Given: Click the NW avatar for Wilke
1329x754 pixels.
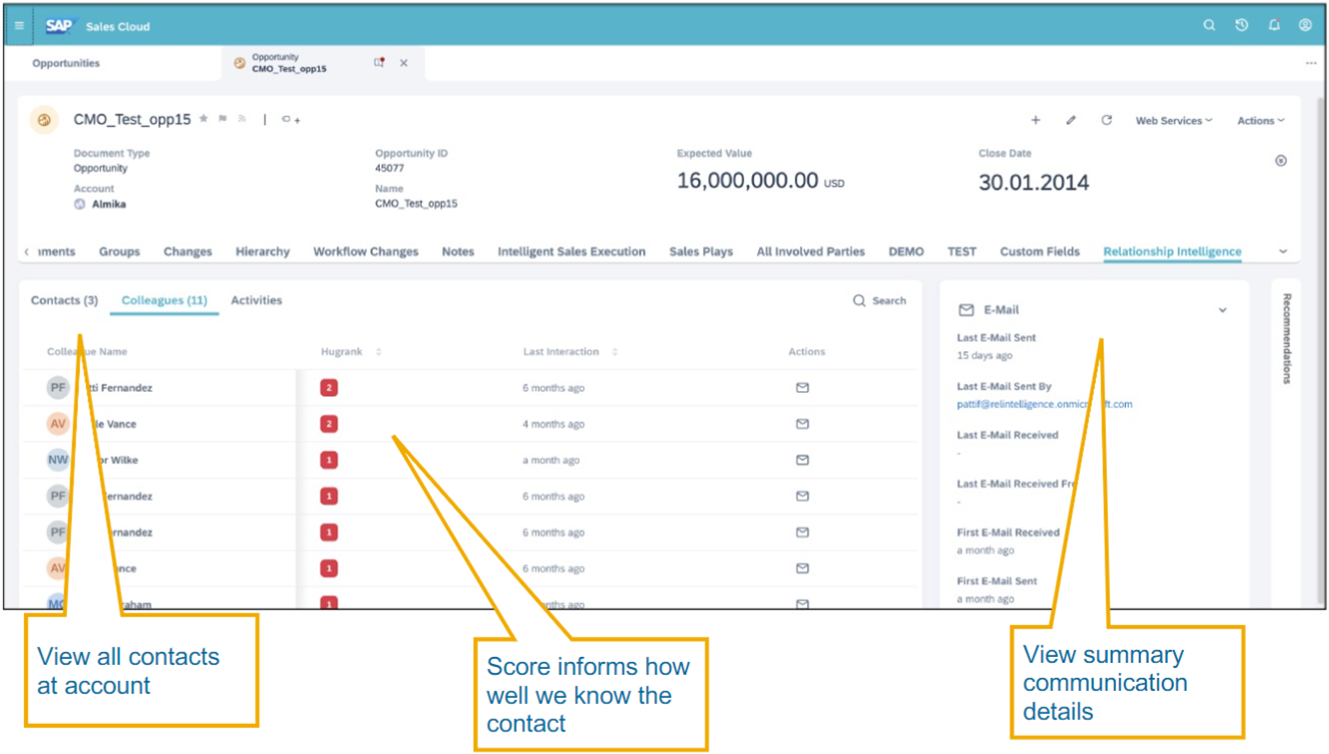Looking at the screenshot, I should click(x=58, y=460).
